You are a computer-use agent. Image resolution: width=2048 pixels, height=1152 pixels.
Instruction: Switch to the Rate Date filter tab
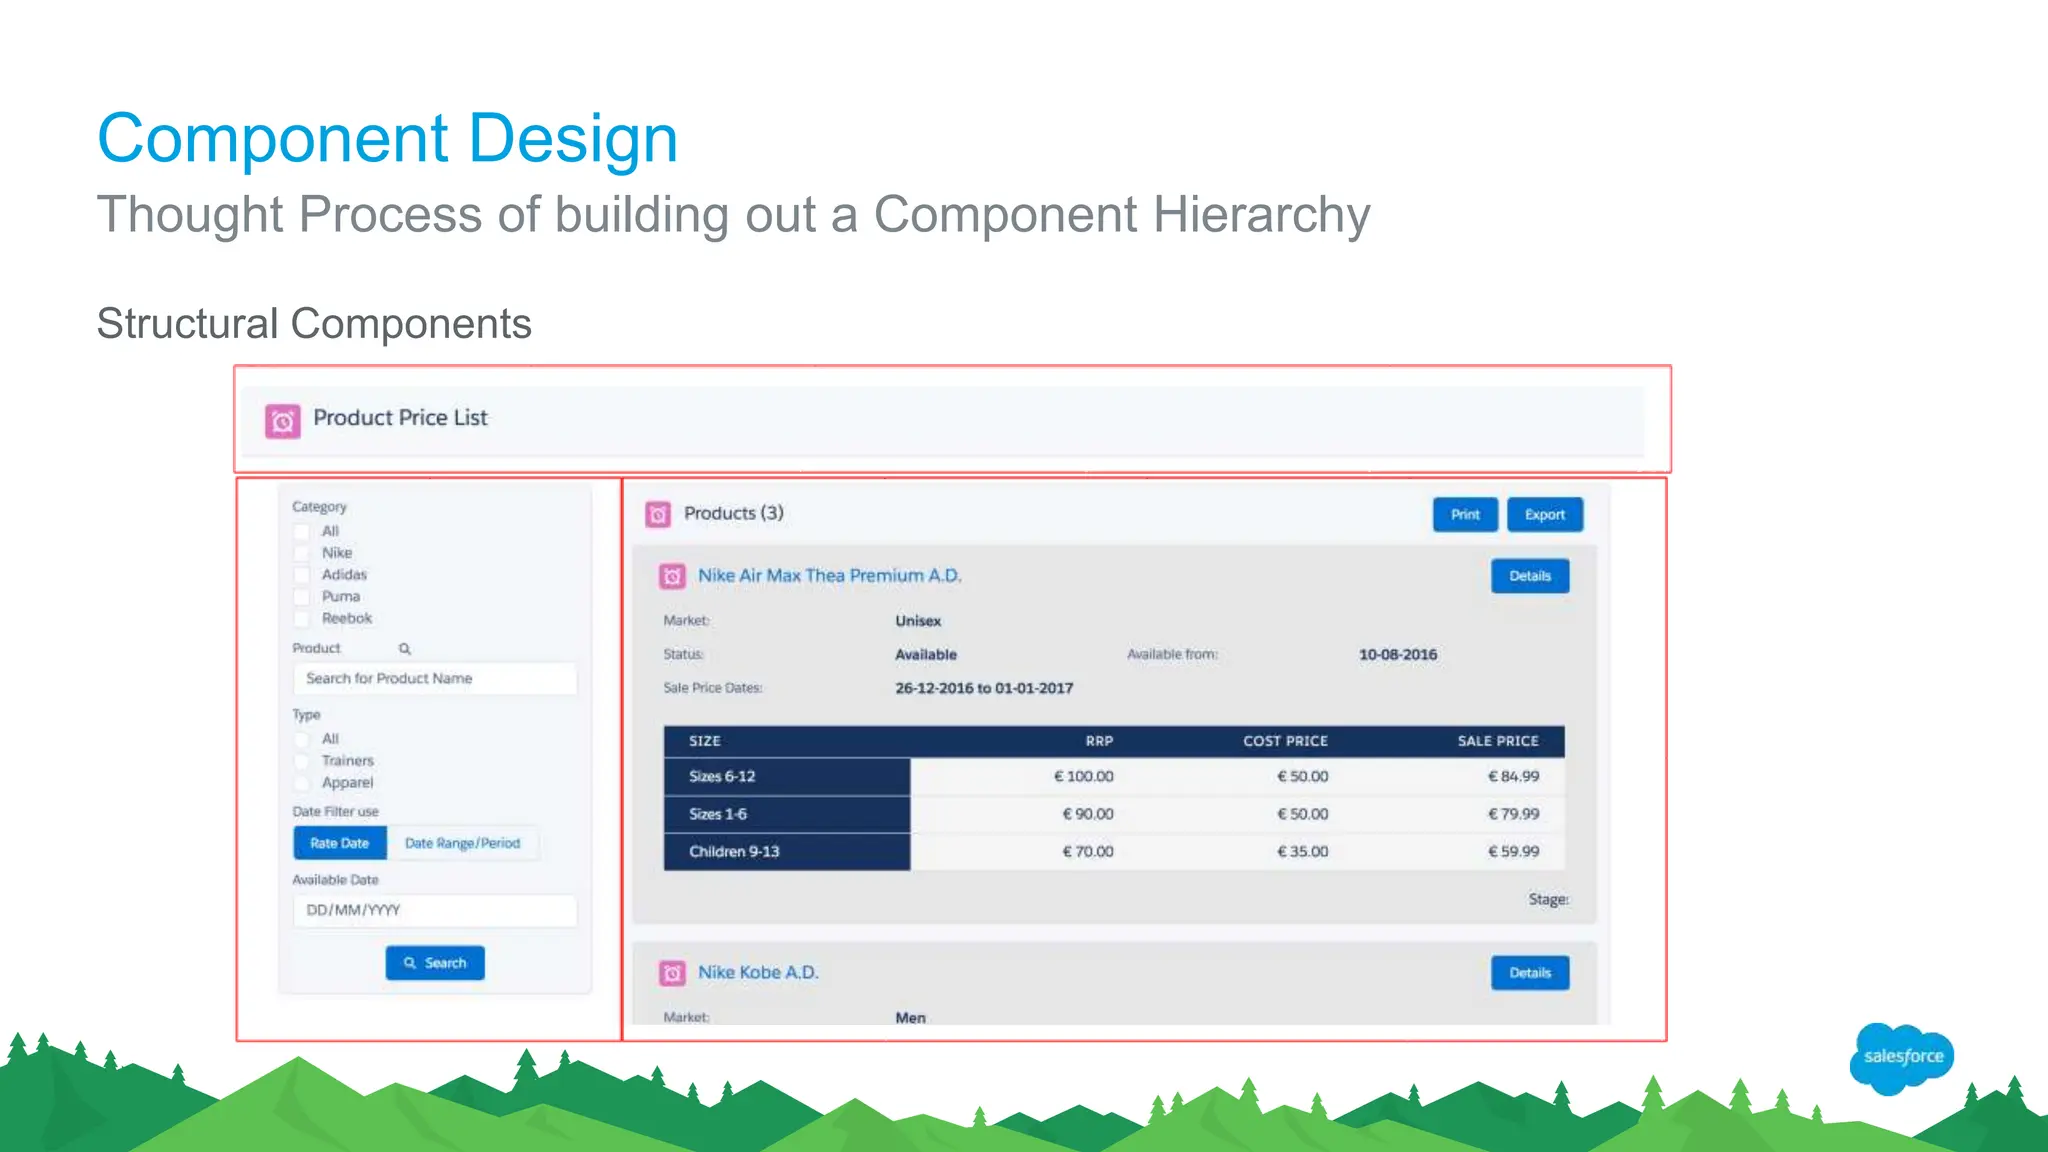pyautogui.click(x=340, y=843)
